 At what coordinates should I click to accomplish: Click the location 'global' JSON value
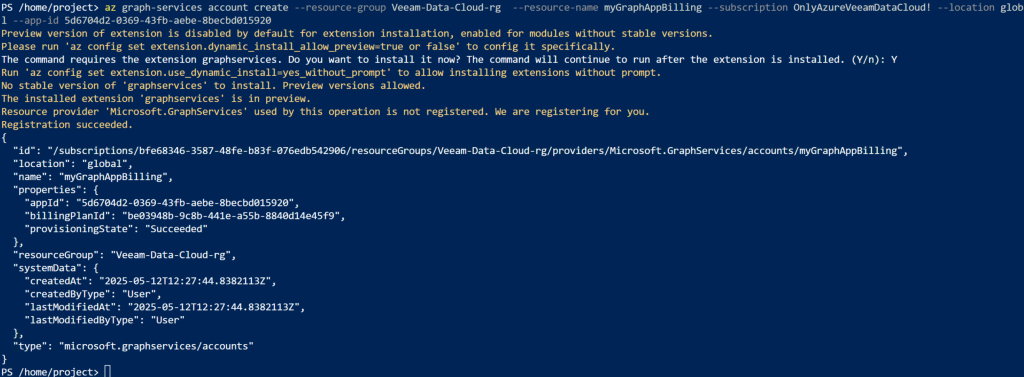[x=104, y=164]
